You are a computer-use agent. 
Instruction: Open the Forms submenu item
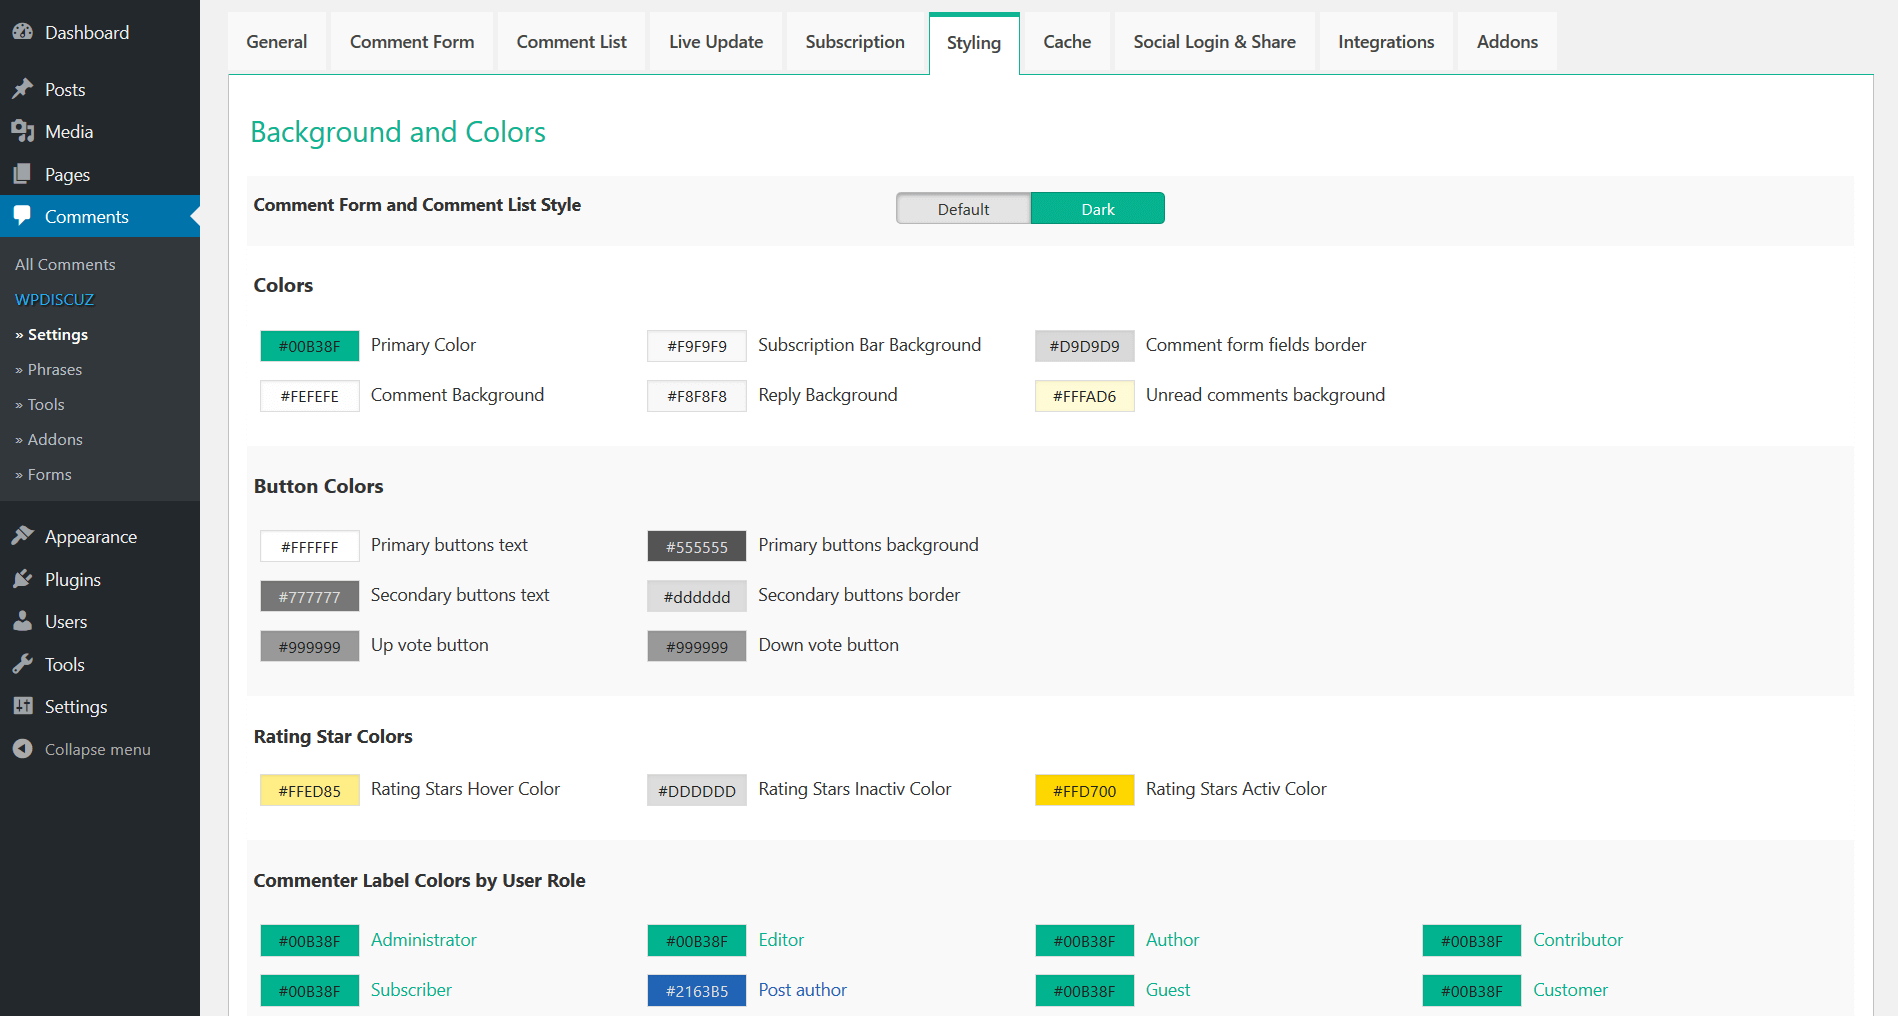point(49,474)
